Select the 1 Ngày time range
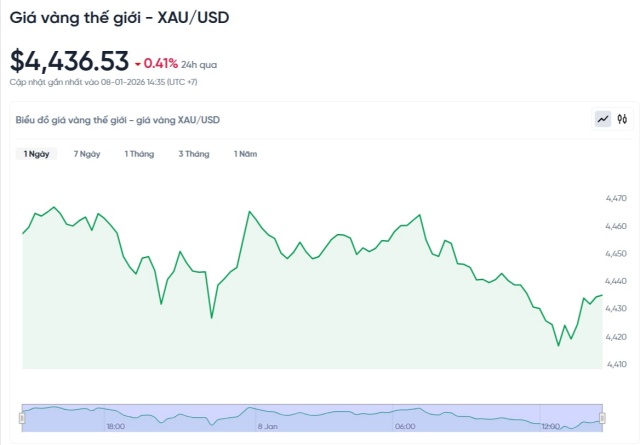This screenshot has width=640, height=445. point(37,154)
